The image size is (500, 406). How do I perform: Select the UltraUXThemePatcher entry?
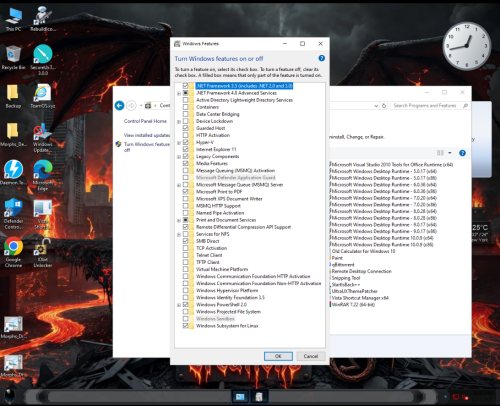click(354, 291)
